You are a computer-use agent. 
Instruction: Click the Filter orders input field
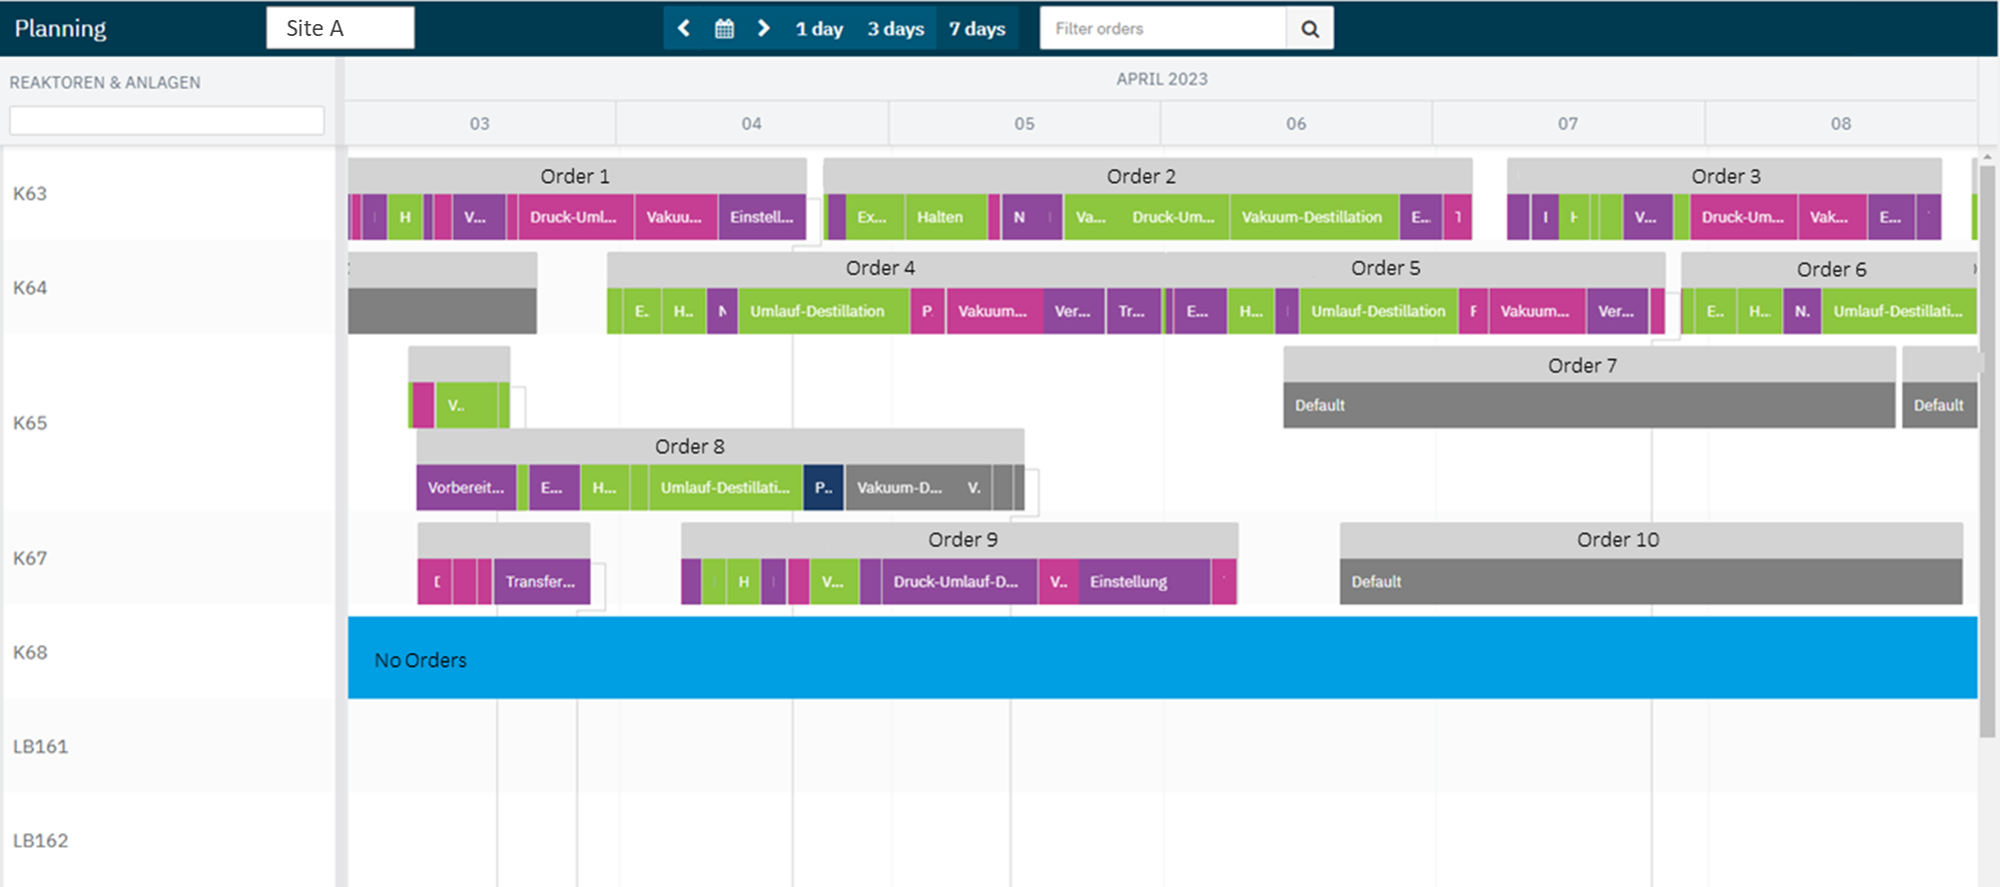point(1162,29)
